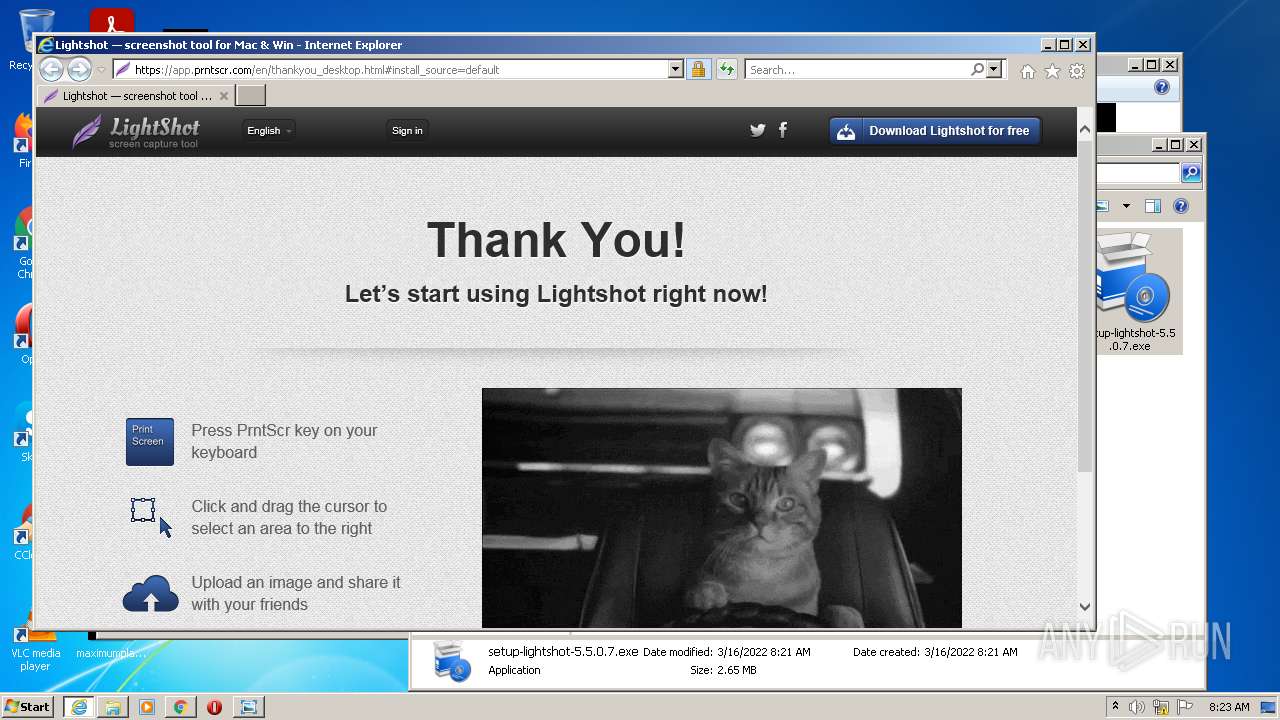Expand the address bar URL dropdown arrow
Screen dimensions: 1280x720
pyautogui.click(x=675, y=69)
